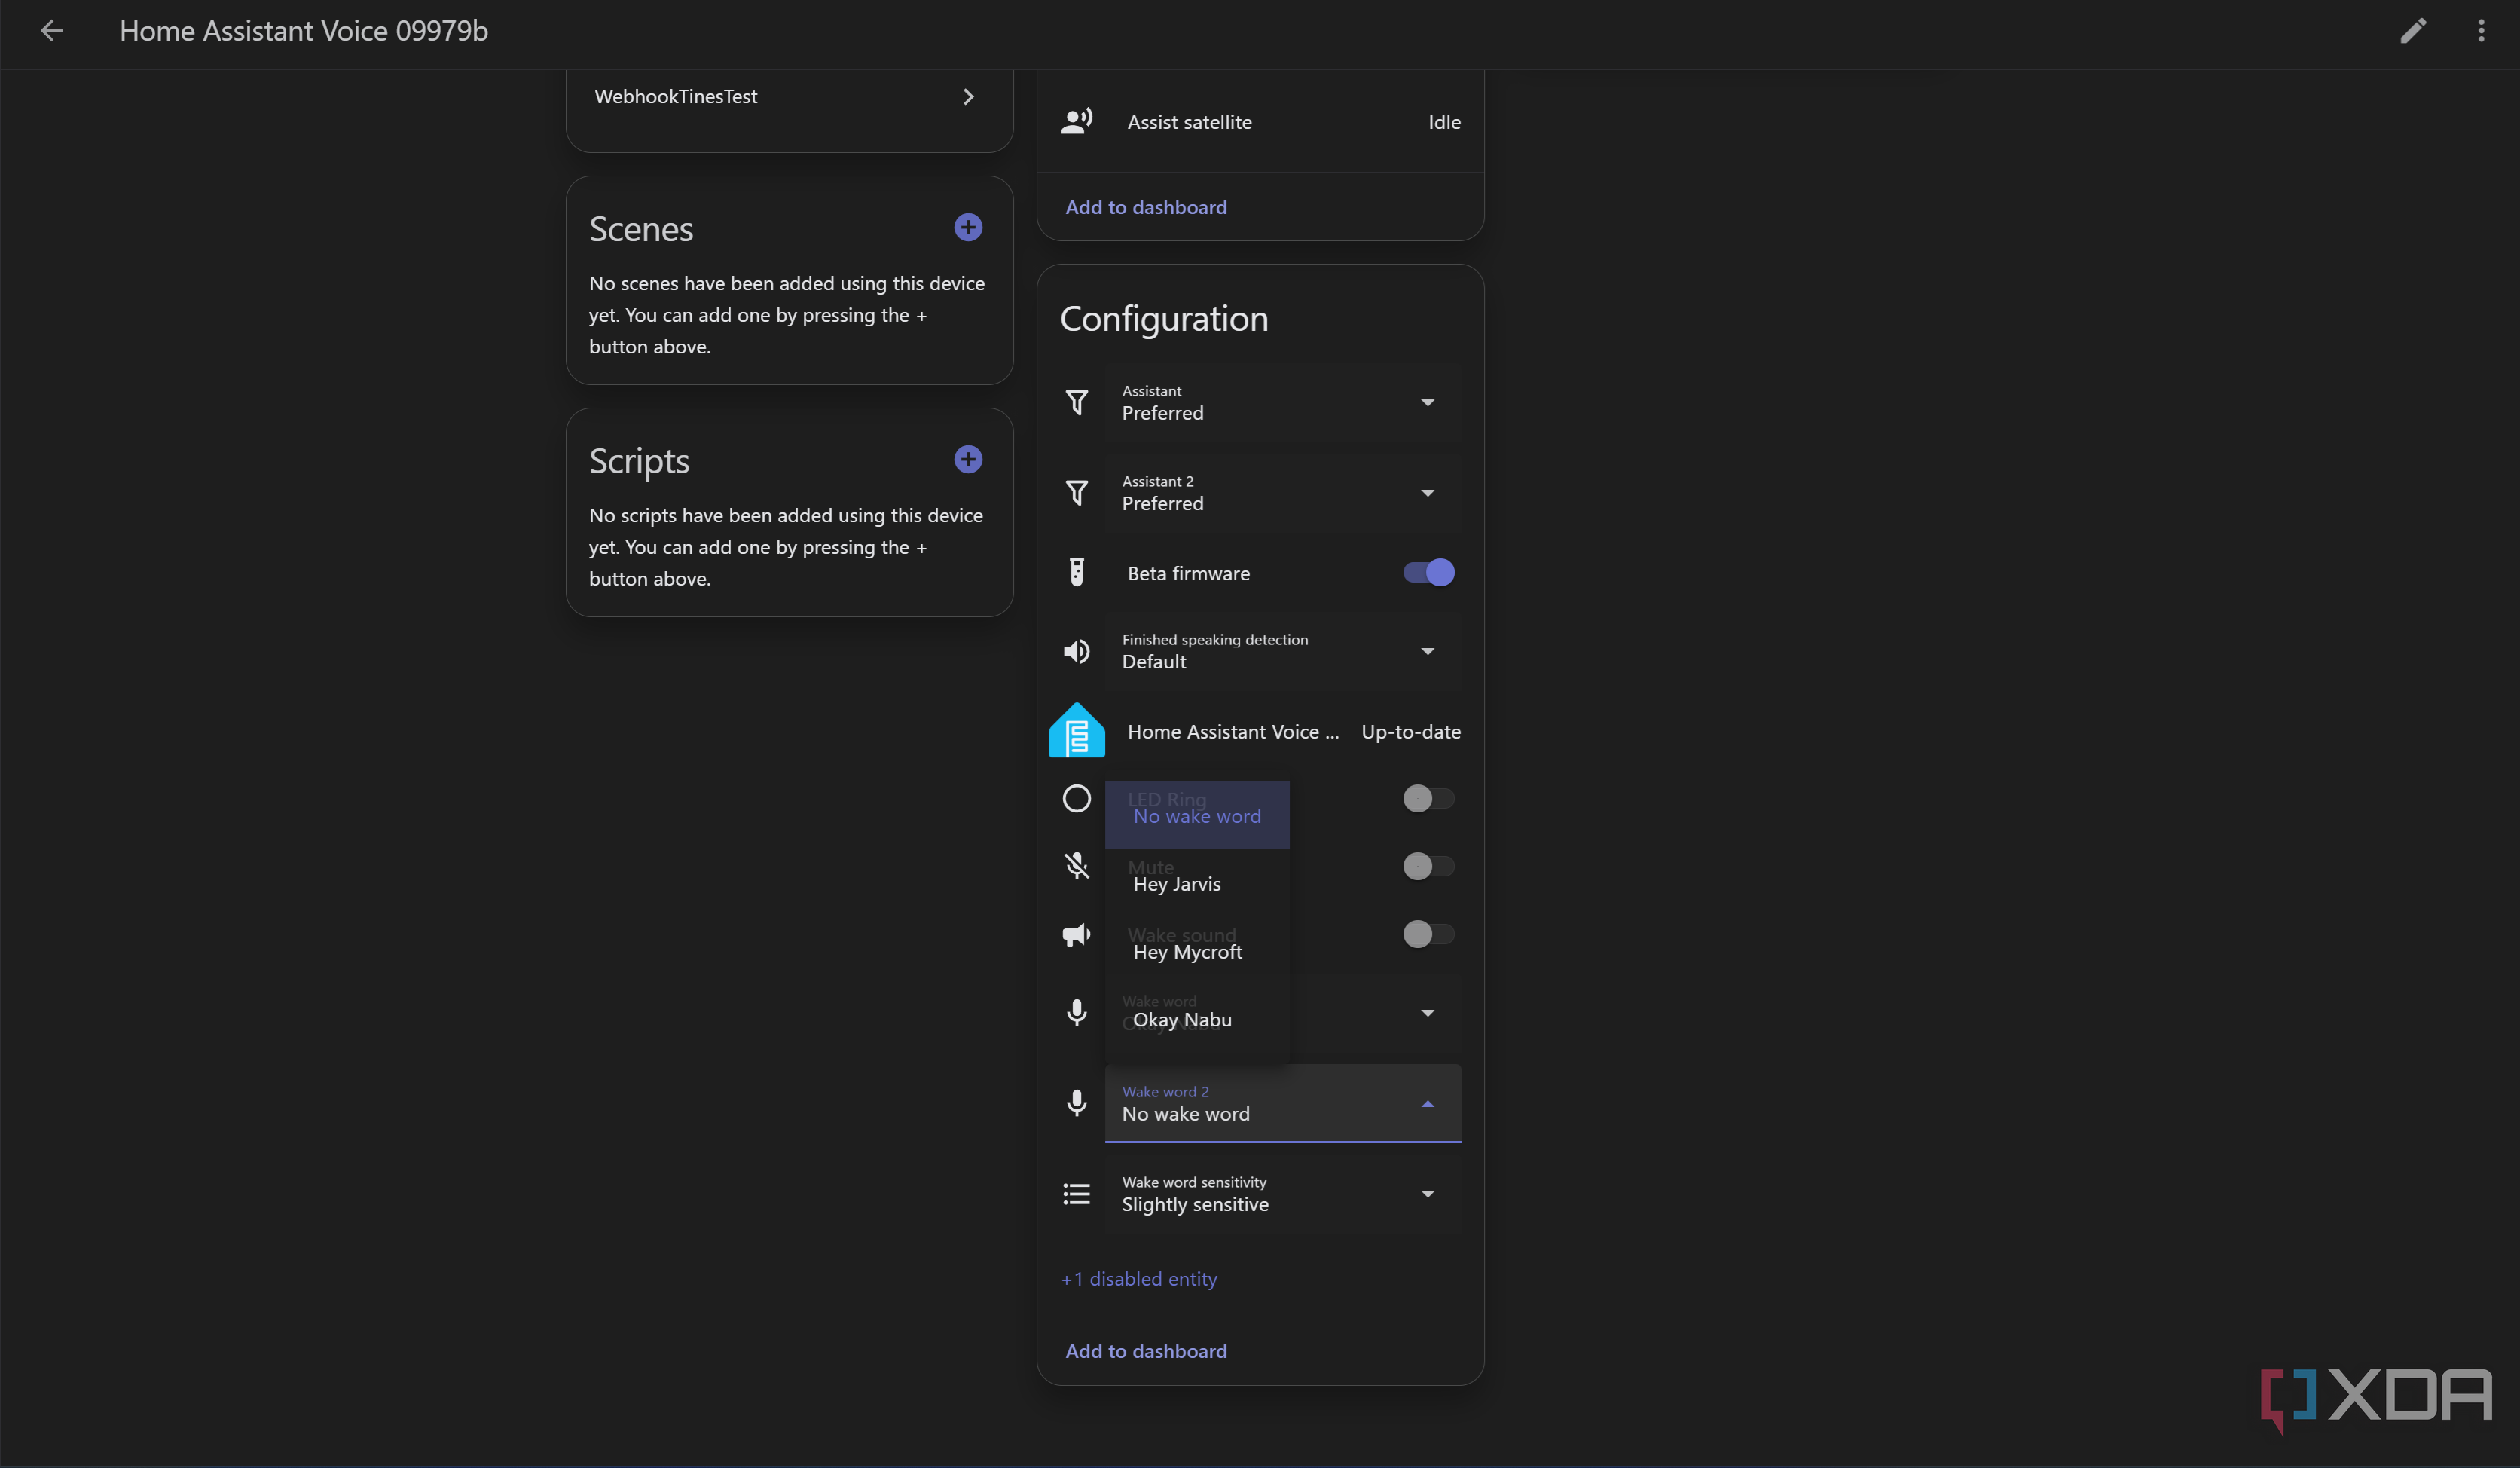This screenshot has width=2520, height=1468.
Task: Disable the Beta firmware toggle
Action: coord(1428,573)
